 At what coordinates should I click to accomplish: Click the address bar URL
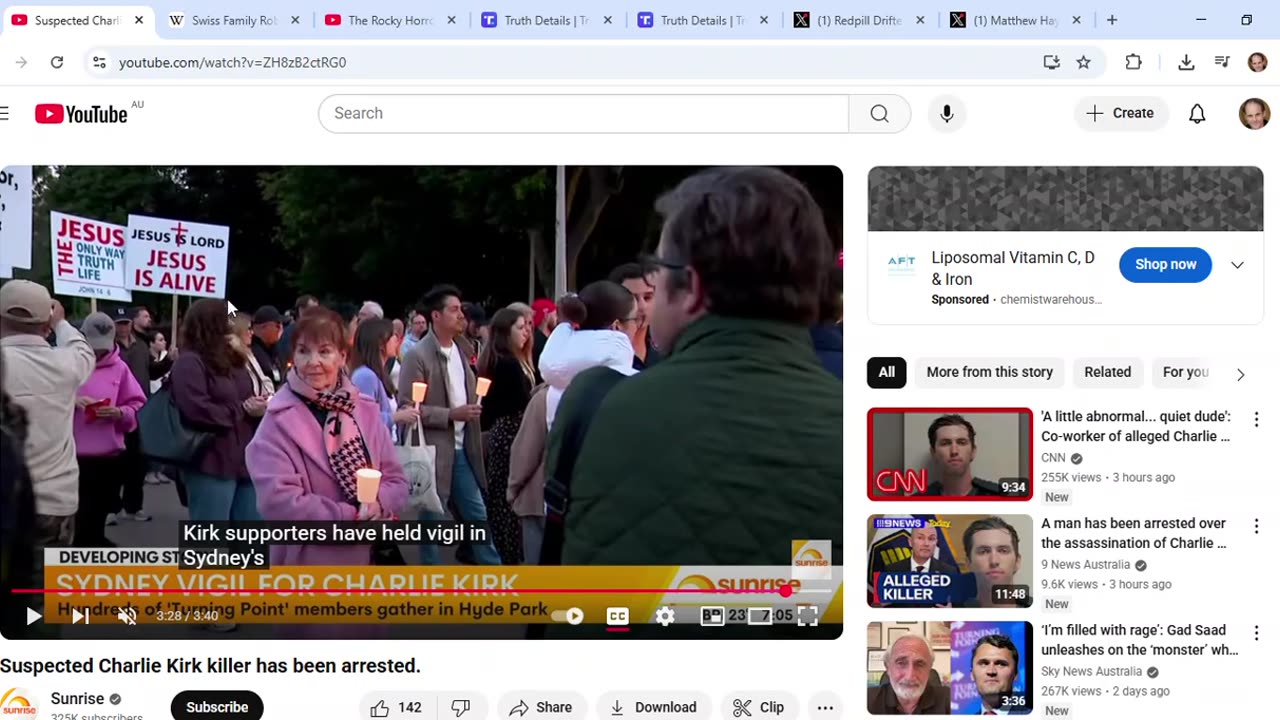tap(232, 62)
